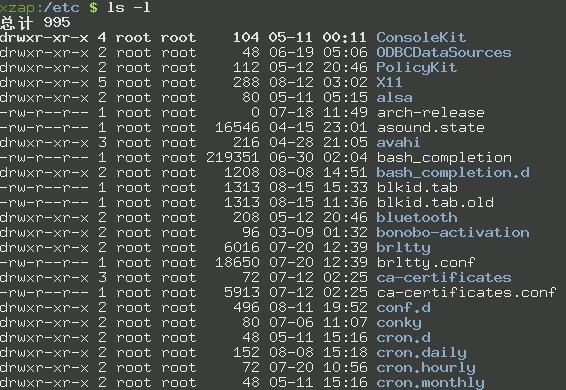
Task: Click the bash_completion.d directory name
Action: click(453, 173)
